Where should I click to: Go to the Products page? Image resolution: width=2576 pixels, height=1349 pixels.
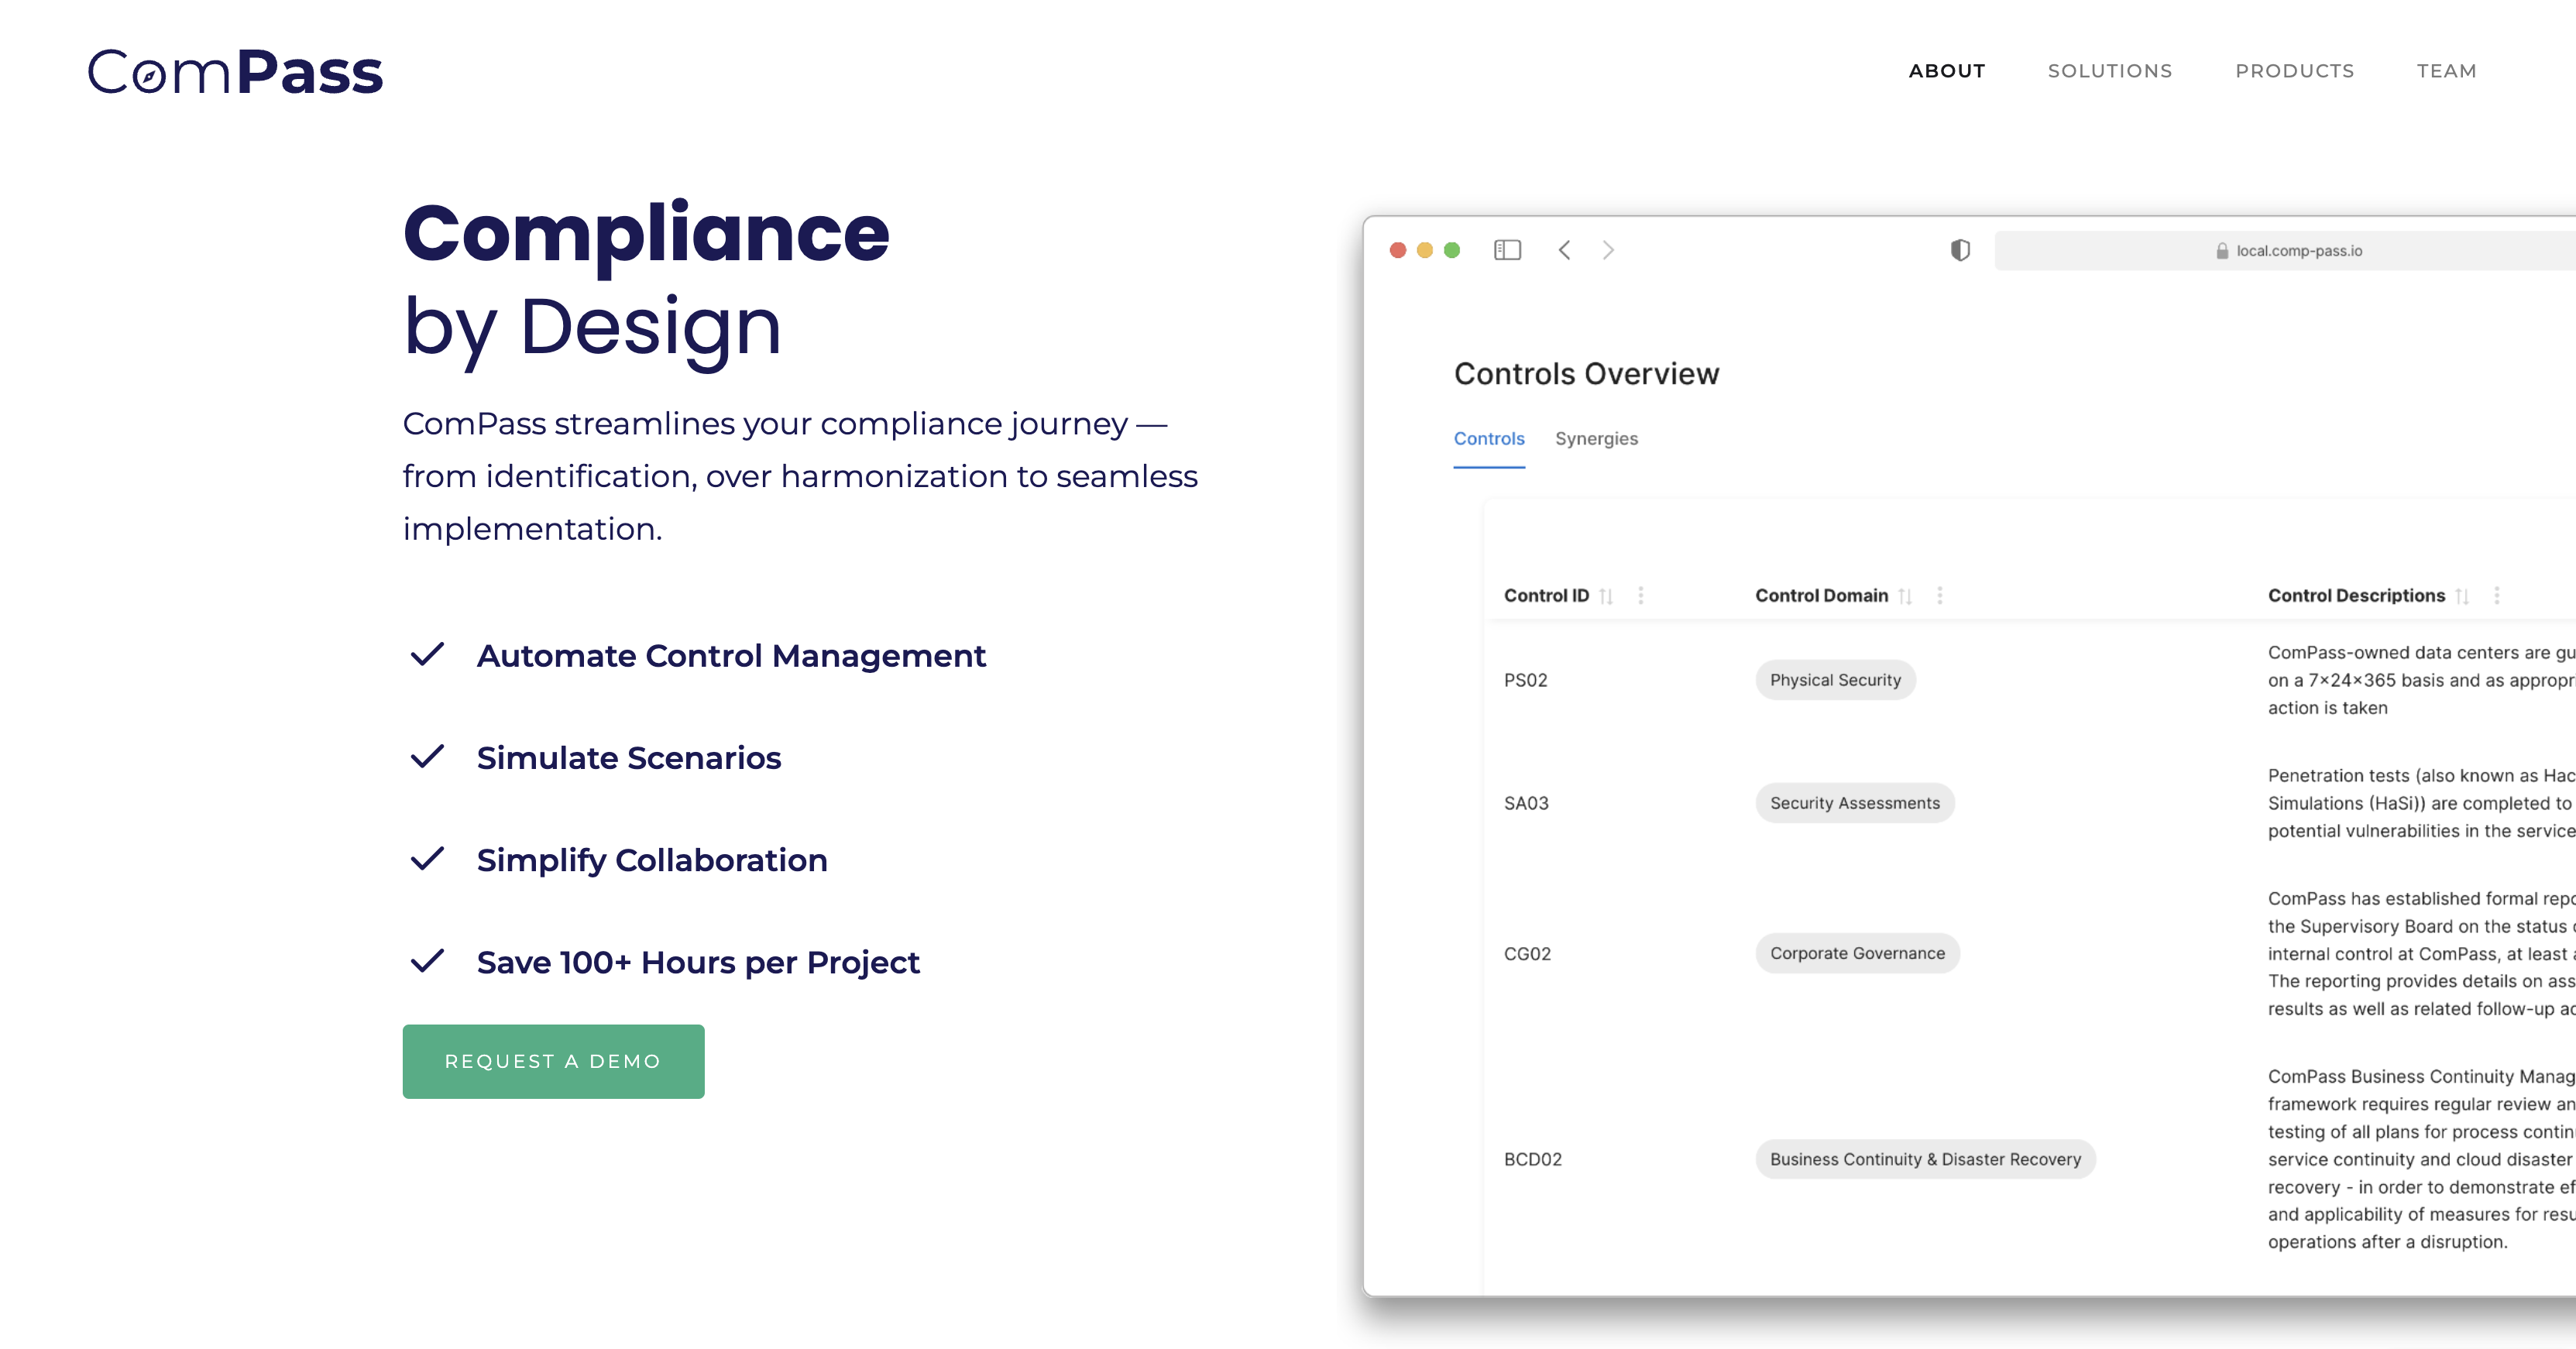click(x=2295, y=71)
